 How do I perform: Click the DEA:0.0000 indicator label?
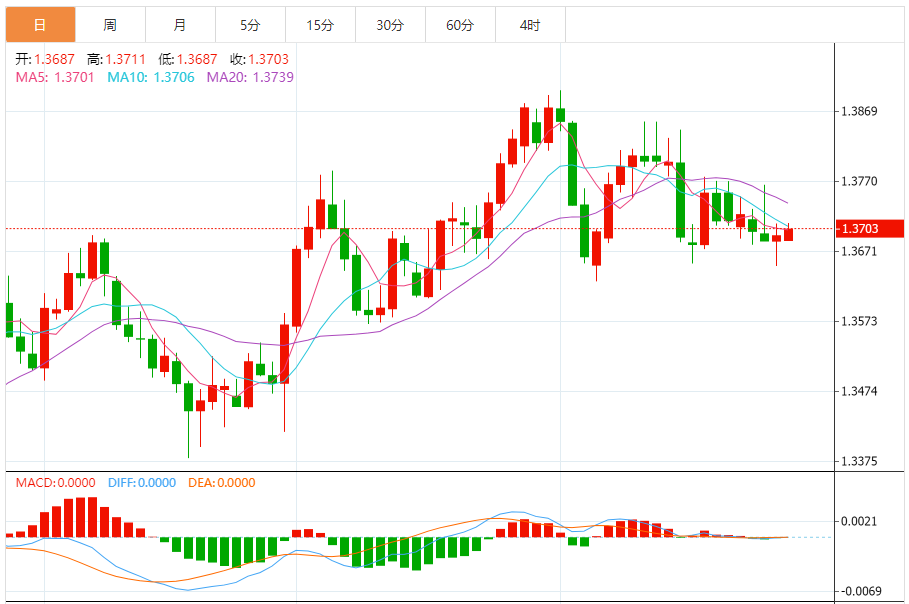coord(221,483)
